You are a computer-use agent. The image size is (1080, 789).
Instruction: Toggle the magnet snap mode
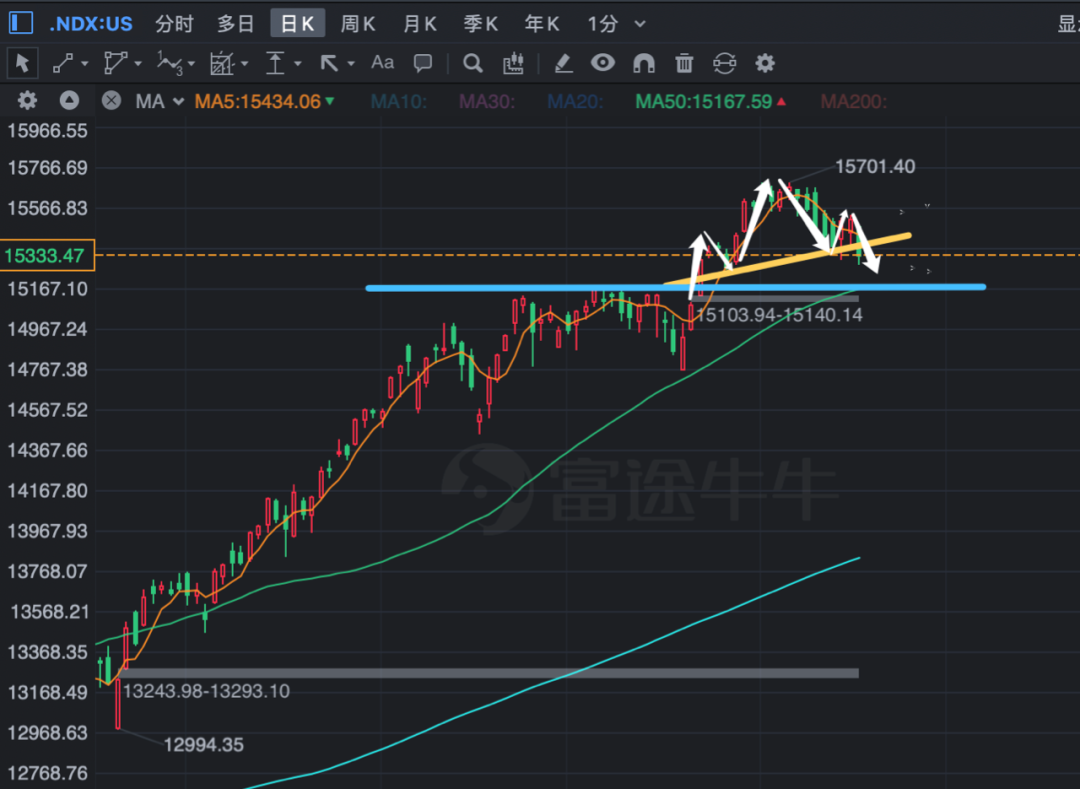click(x=644, y=63)
